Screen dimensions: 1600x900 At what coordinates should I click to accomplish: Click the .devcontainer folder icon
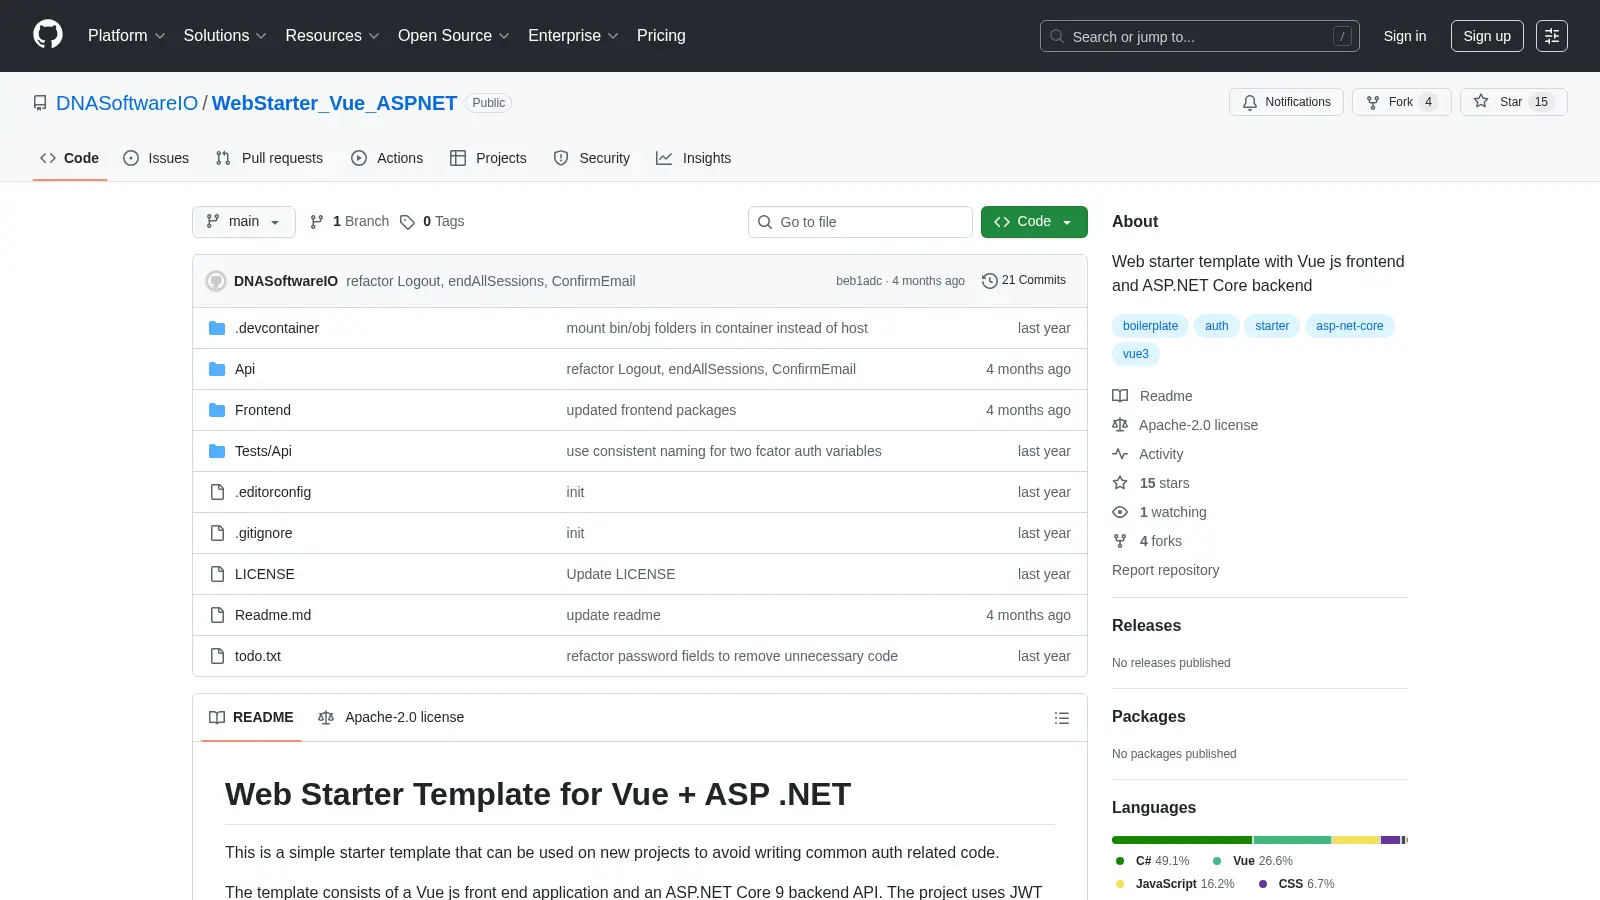pyautogui.click(x=217, y=328)
